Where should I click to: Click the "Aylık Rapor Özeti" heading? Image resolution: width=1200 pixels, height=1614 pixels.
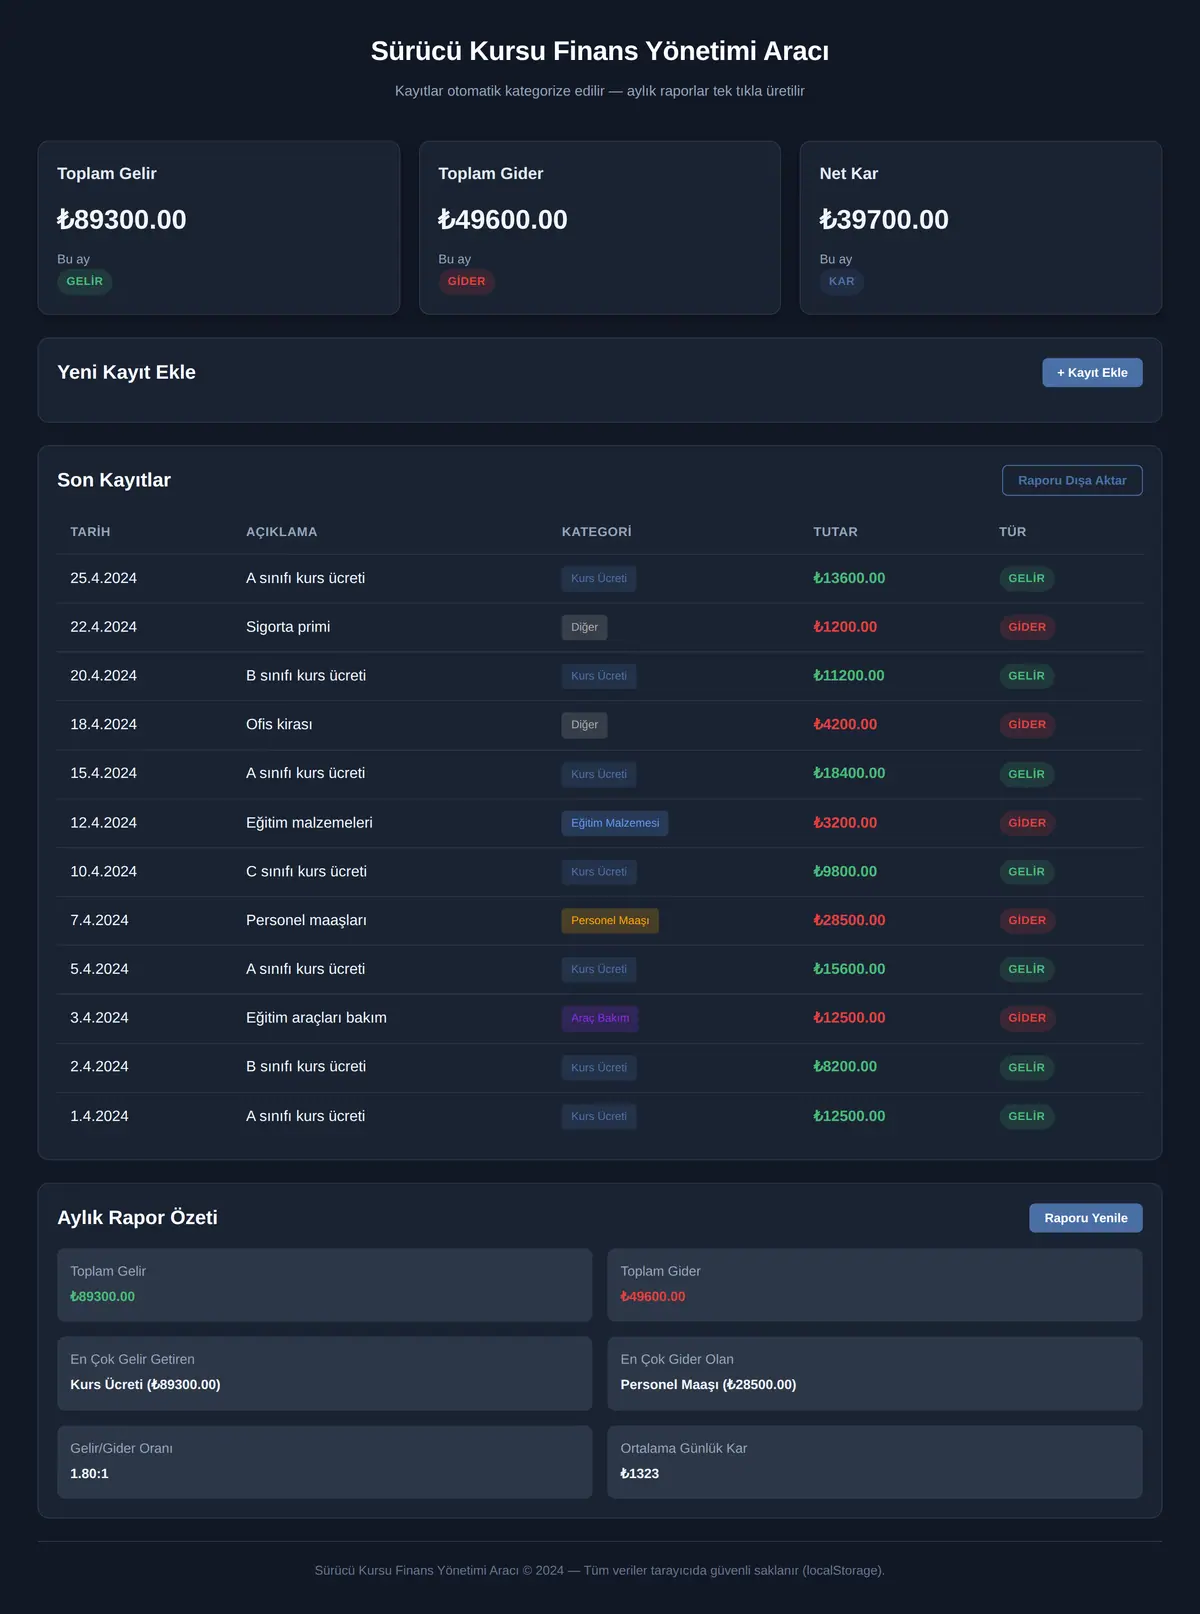137,1218
